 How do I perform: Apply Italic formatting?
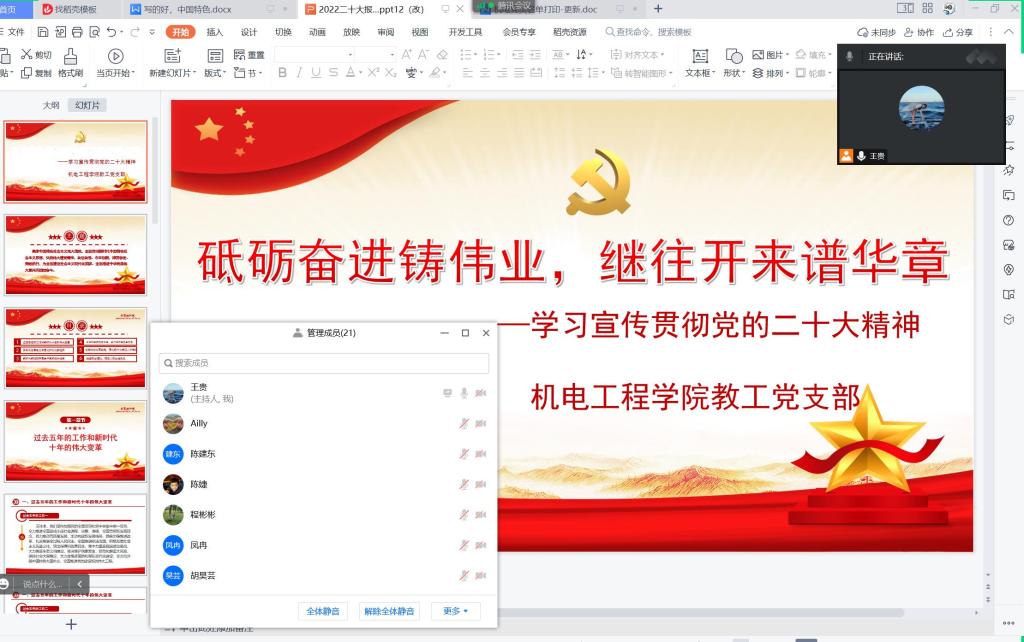pos(299,72)
